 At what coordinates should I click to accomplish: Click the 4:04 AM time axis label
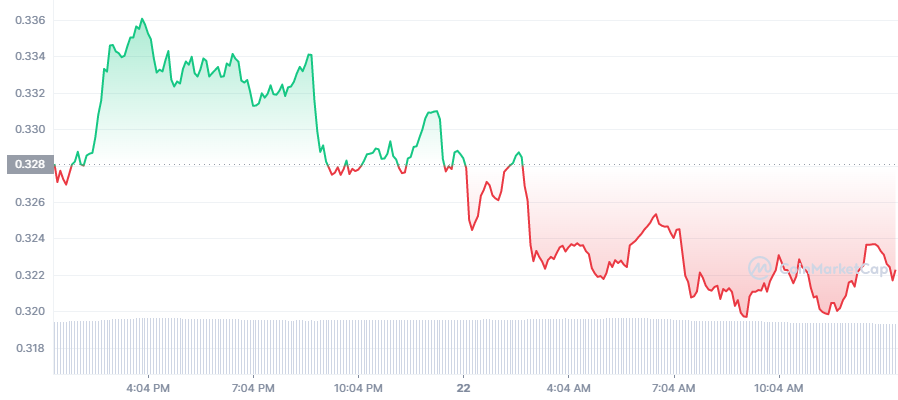coord(568,389)
